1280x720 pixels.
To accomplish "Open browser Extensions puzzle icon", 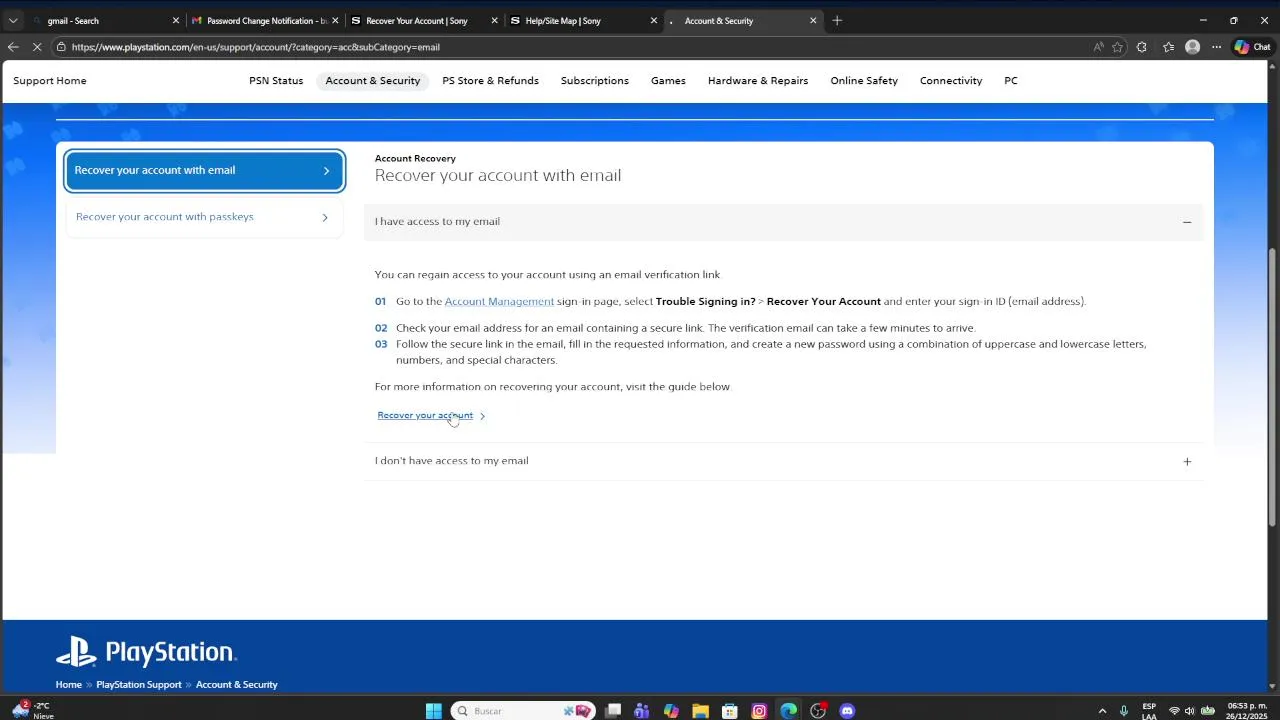I will [1142, 47].
